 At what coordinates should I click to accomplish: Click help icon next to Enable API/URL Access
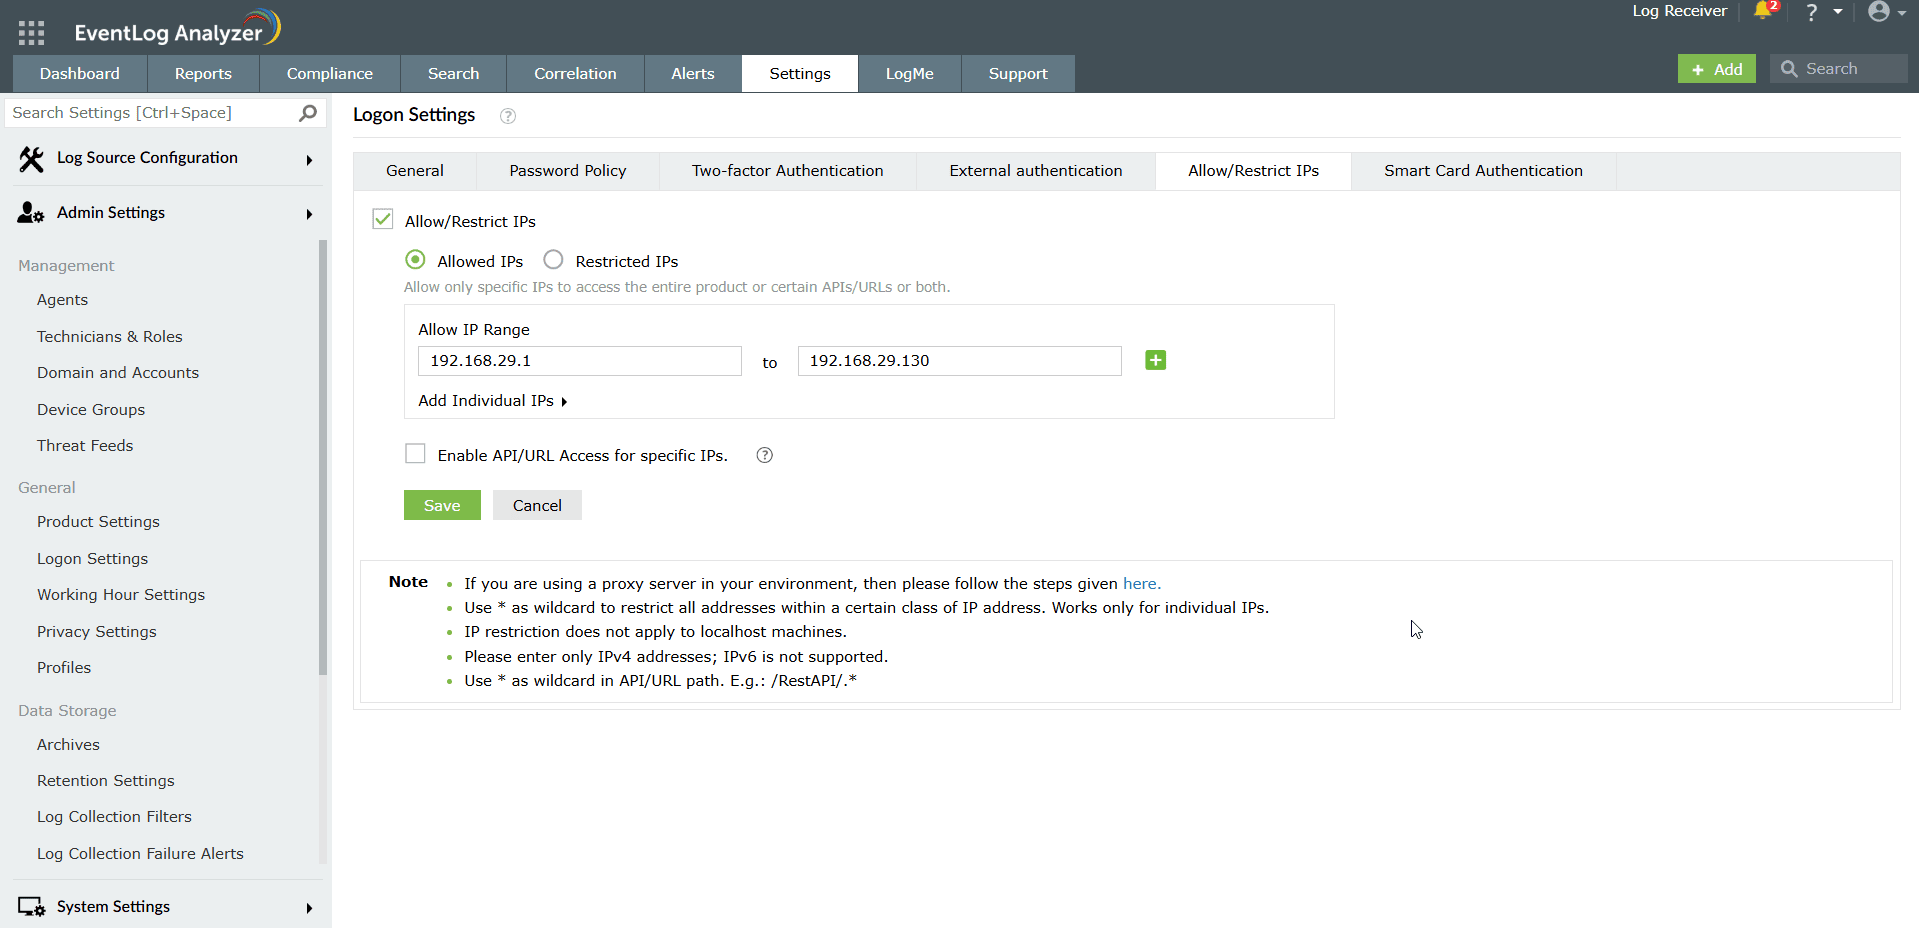coord(765,455)
